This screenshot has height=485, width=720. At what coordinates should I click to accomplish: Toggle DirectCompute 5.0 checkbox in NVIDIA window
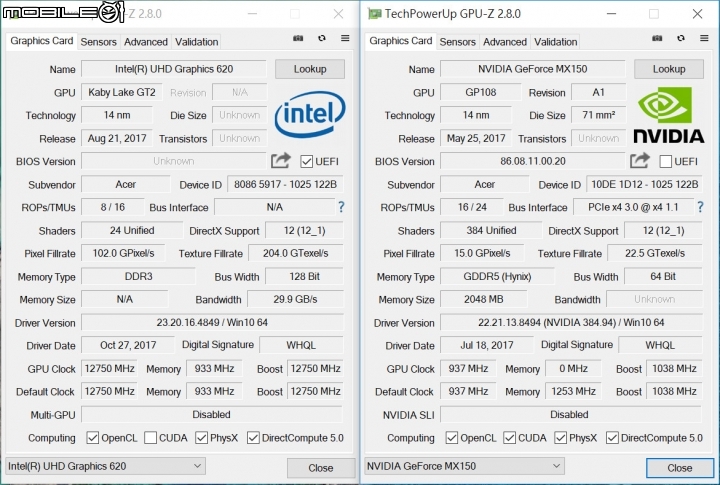612,438
